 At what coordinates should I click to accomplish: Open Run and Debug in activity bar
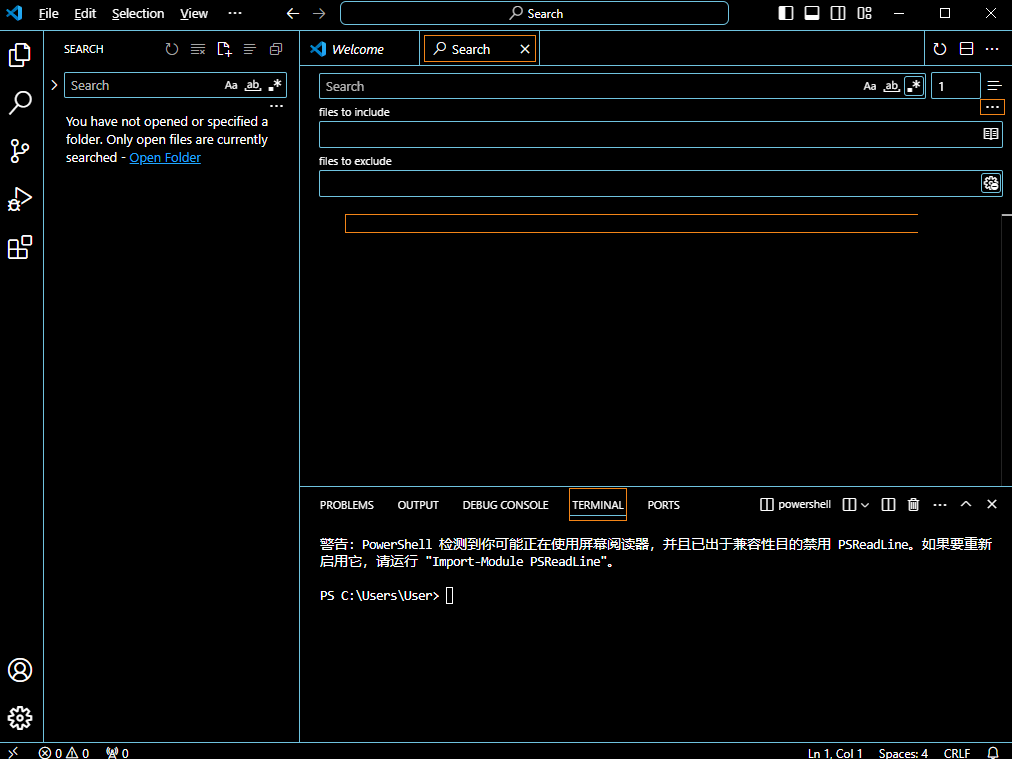pos(20,200)
